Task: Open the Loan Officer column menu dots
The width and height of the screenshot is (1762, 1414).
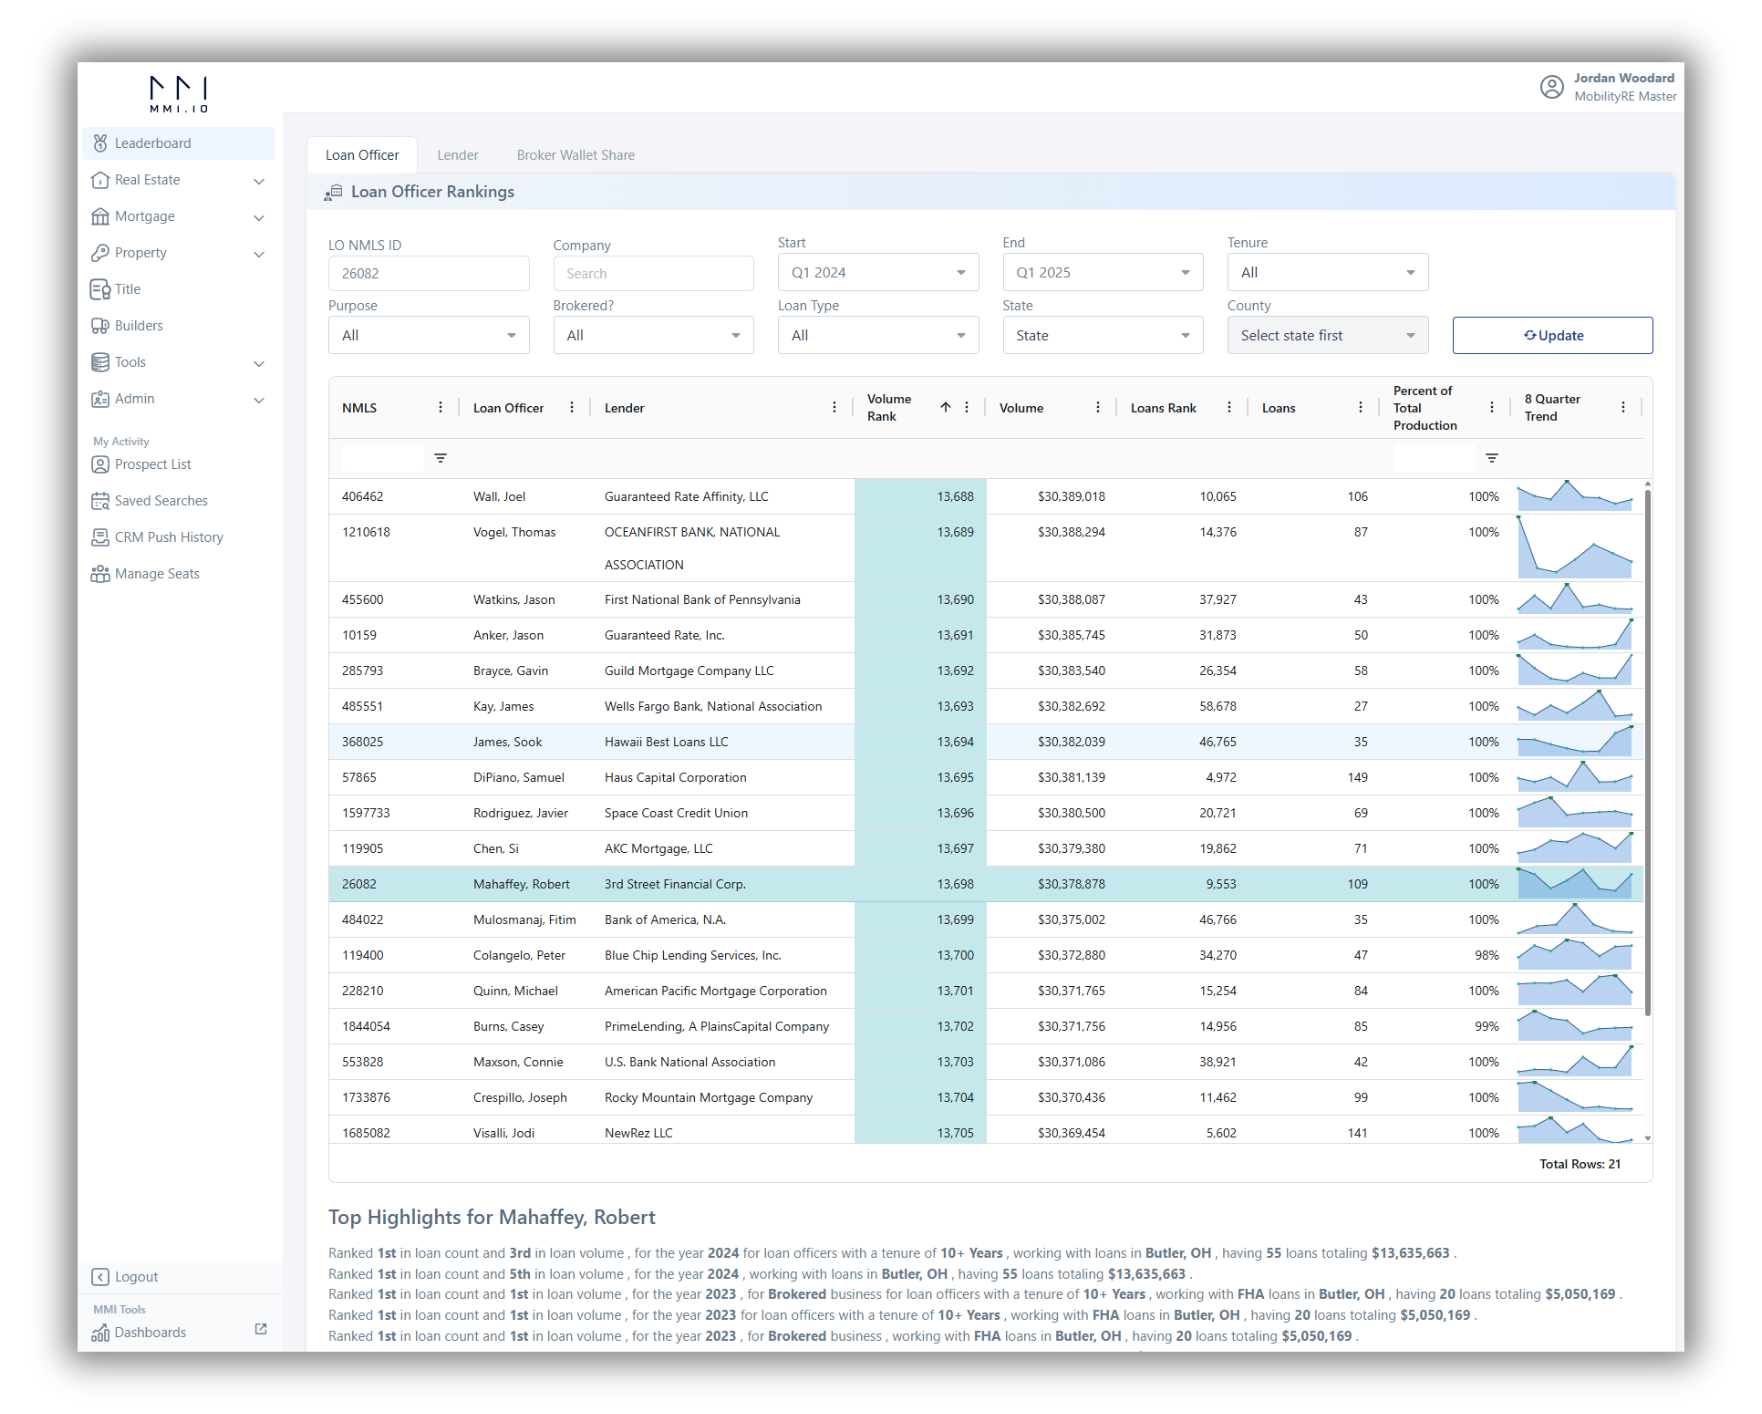Action: coord(572,407)
